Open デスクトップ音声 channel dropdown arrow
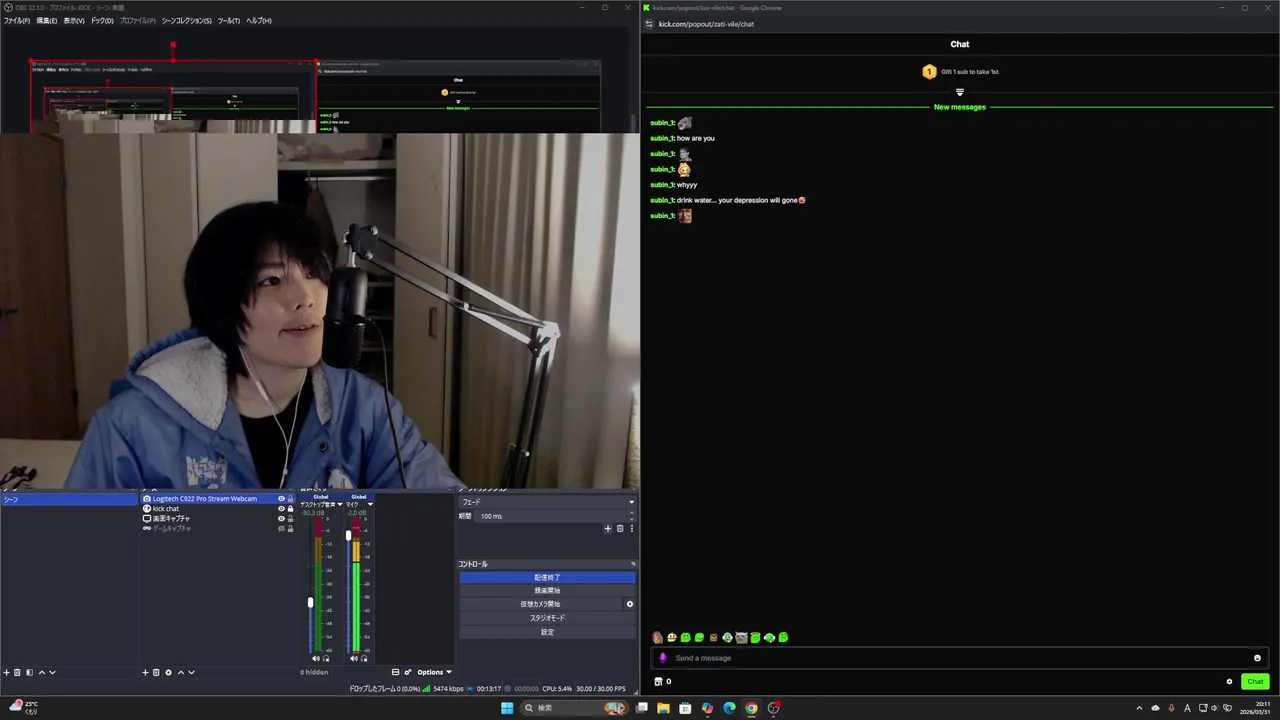Viewport: 1280px width, 720px height. click(x=340, y=505)
